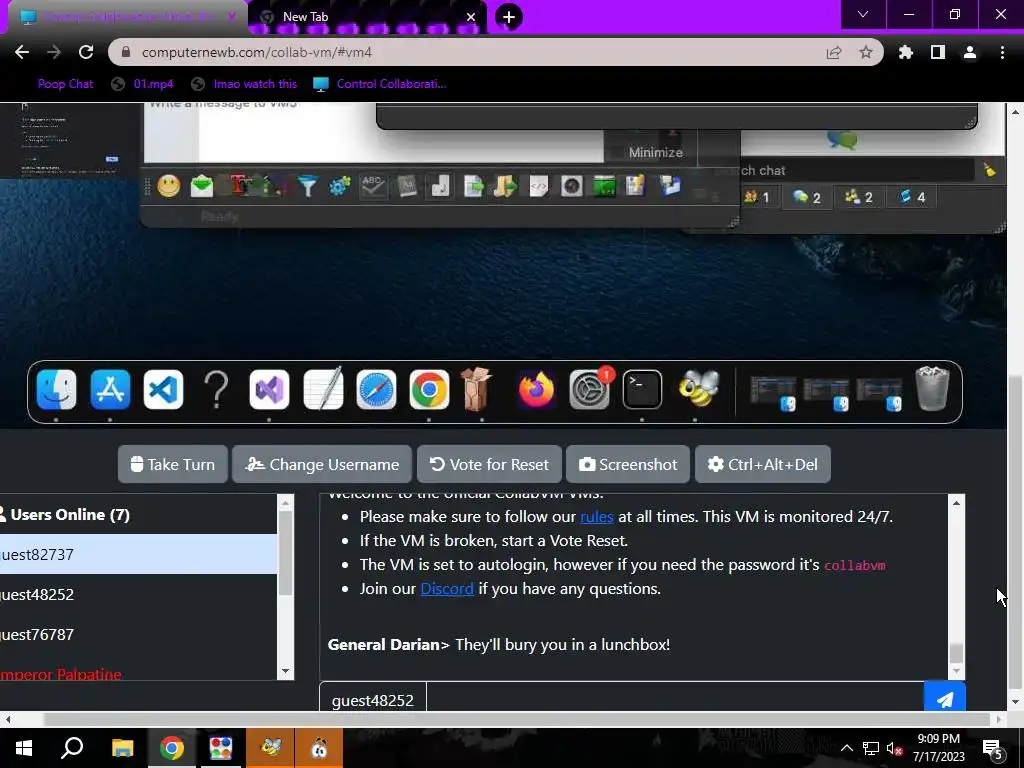The width and height of the screenshot is (1024, 768).
Task: Switch to the chat tab showing 4
Action: tap(912, 197)
